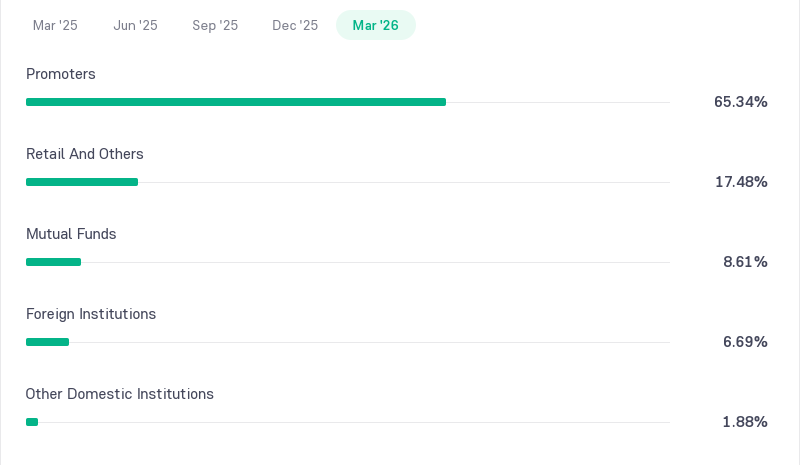View the Dec '25 quarter data

click(x=295, y=25)
